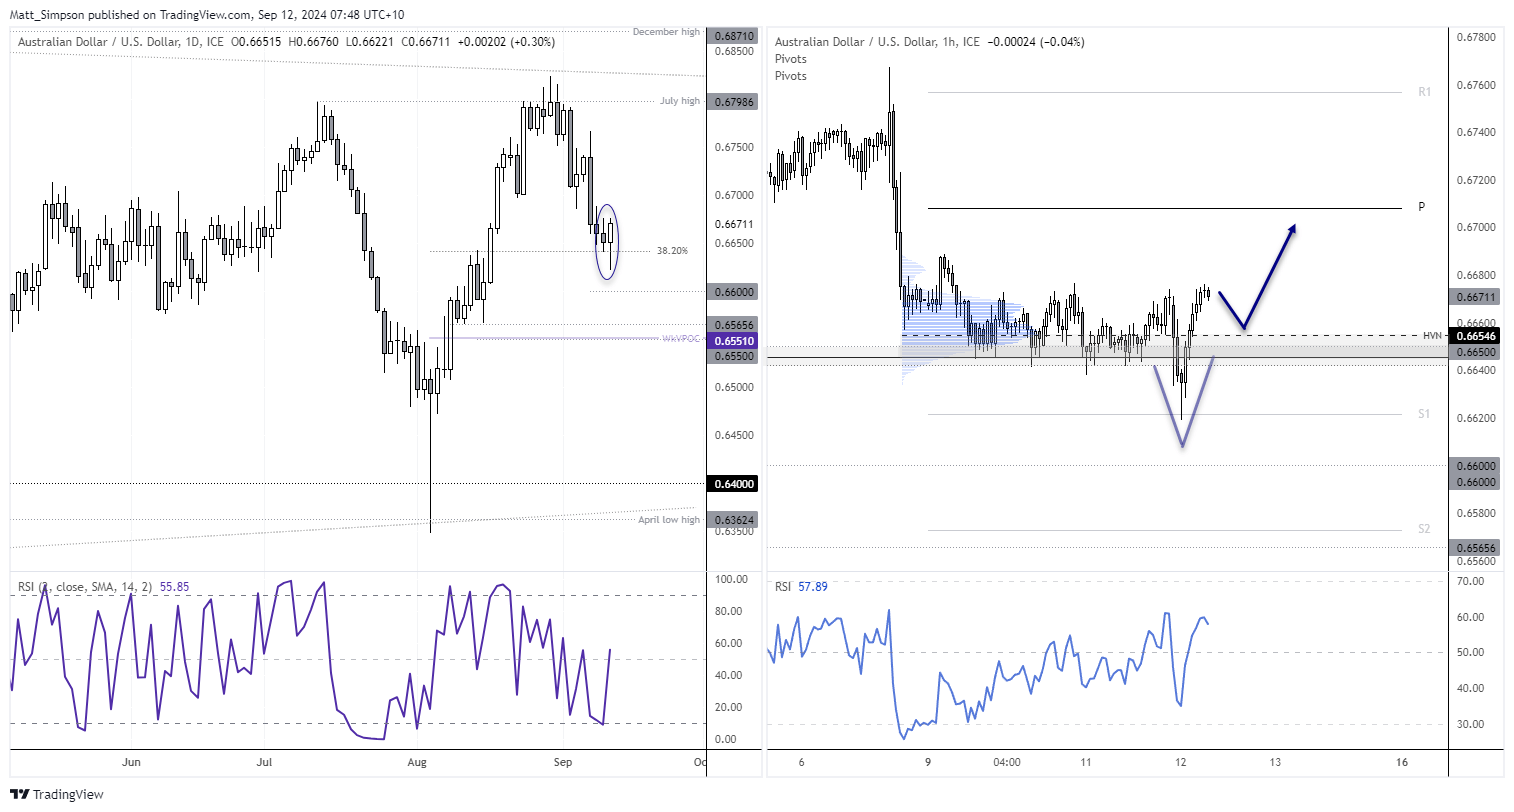The image size is (1514, 812).
Task: Click the +0.00202 (+0.30%) change value
Action: tap(505, 42)
